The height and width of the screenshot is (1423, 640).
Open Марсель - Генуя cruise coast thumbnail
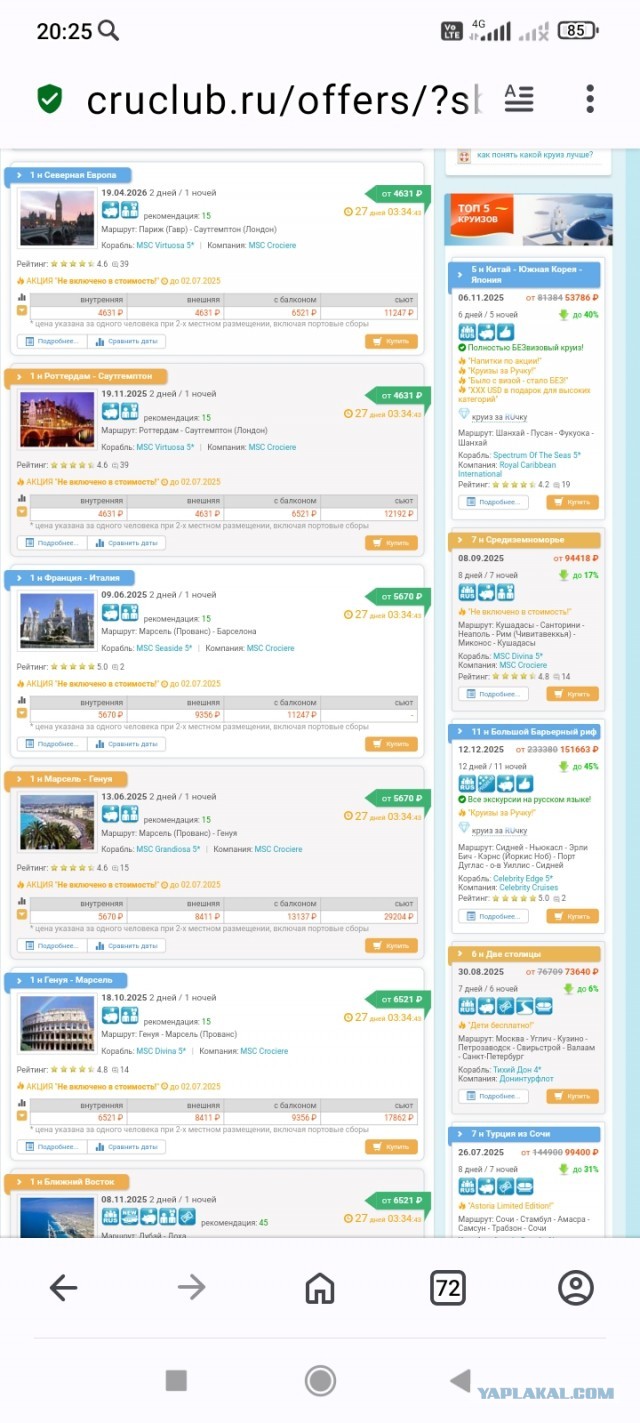point(57,823)
